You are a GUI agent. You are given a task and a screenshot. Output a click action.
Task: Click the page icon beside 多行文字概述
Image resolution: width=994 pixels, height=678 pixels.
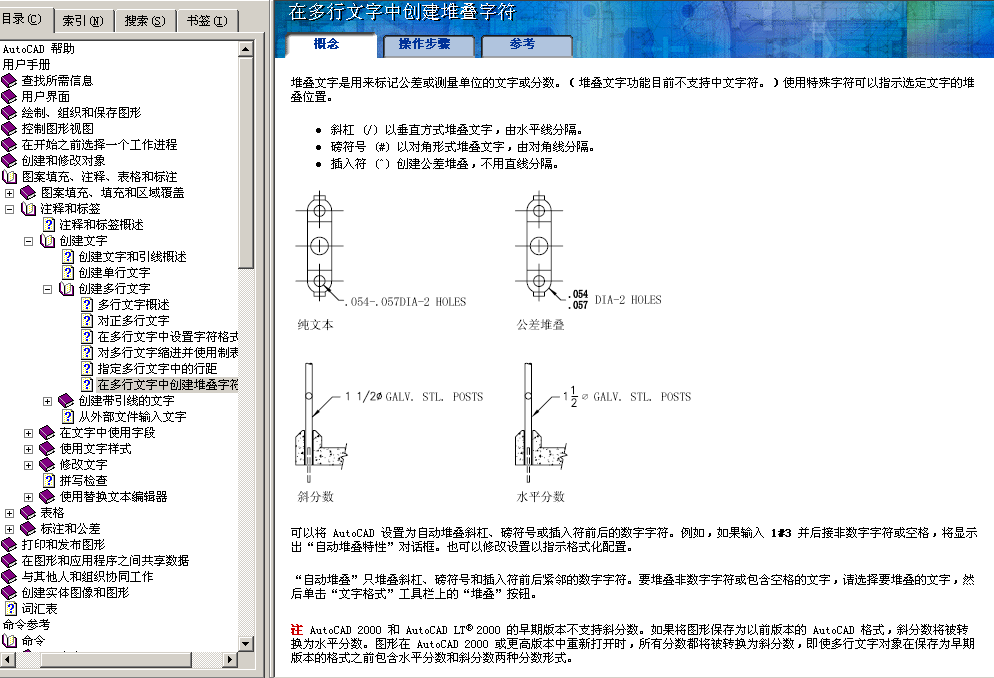(87, 305)
